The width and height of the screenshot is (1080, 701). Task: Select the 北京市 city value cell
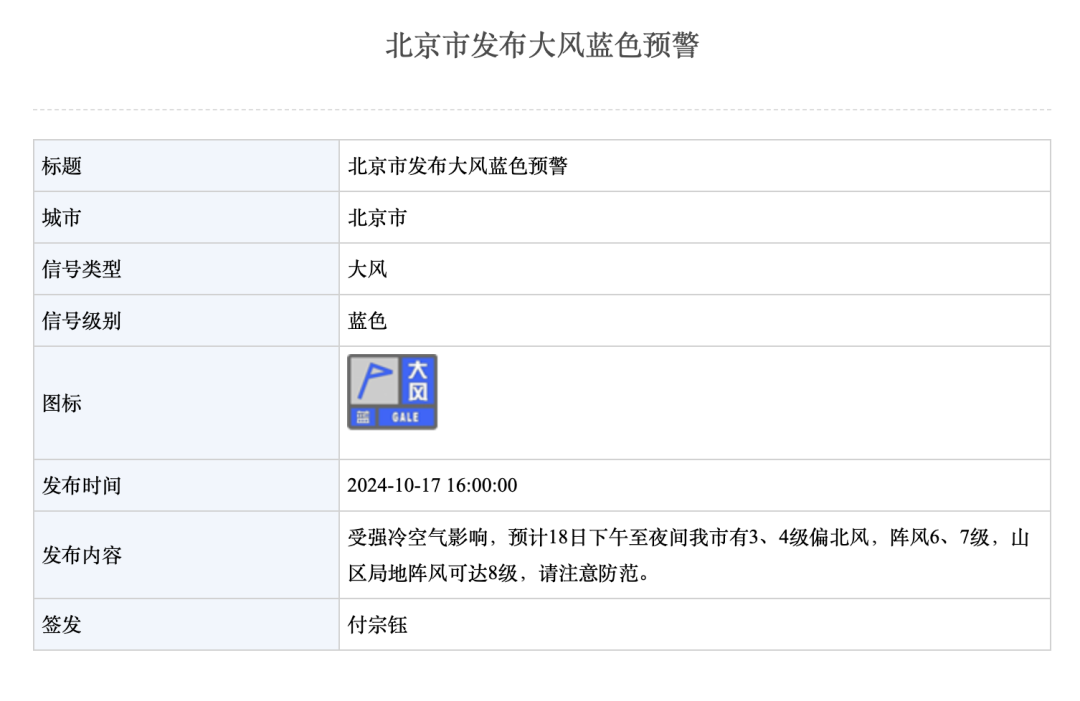pyautogui.click(x=377, y=218)
